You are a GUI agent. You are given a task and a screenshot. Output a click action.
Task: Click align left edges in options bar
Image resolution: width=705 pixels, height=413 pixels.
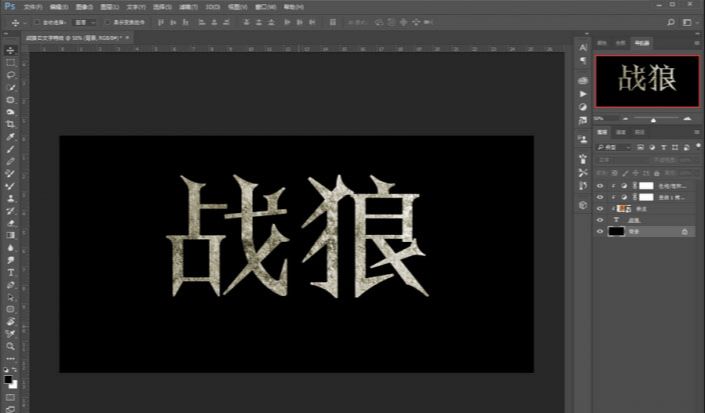click(202, 22)
